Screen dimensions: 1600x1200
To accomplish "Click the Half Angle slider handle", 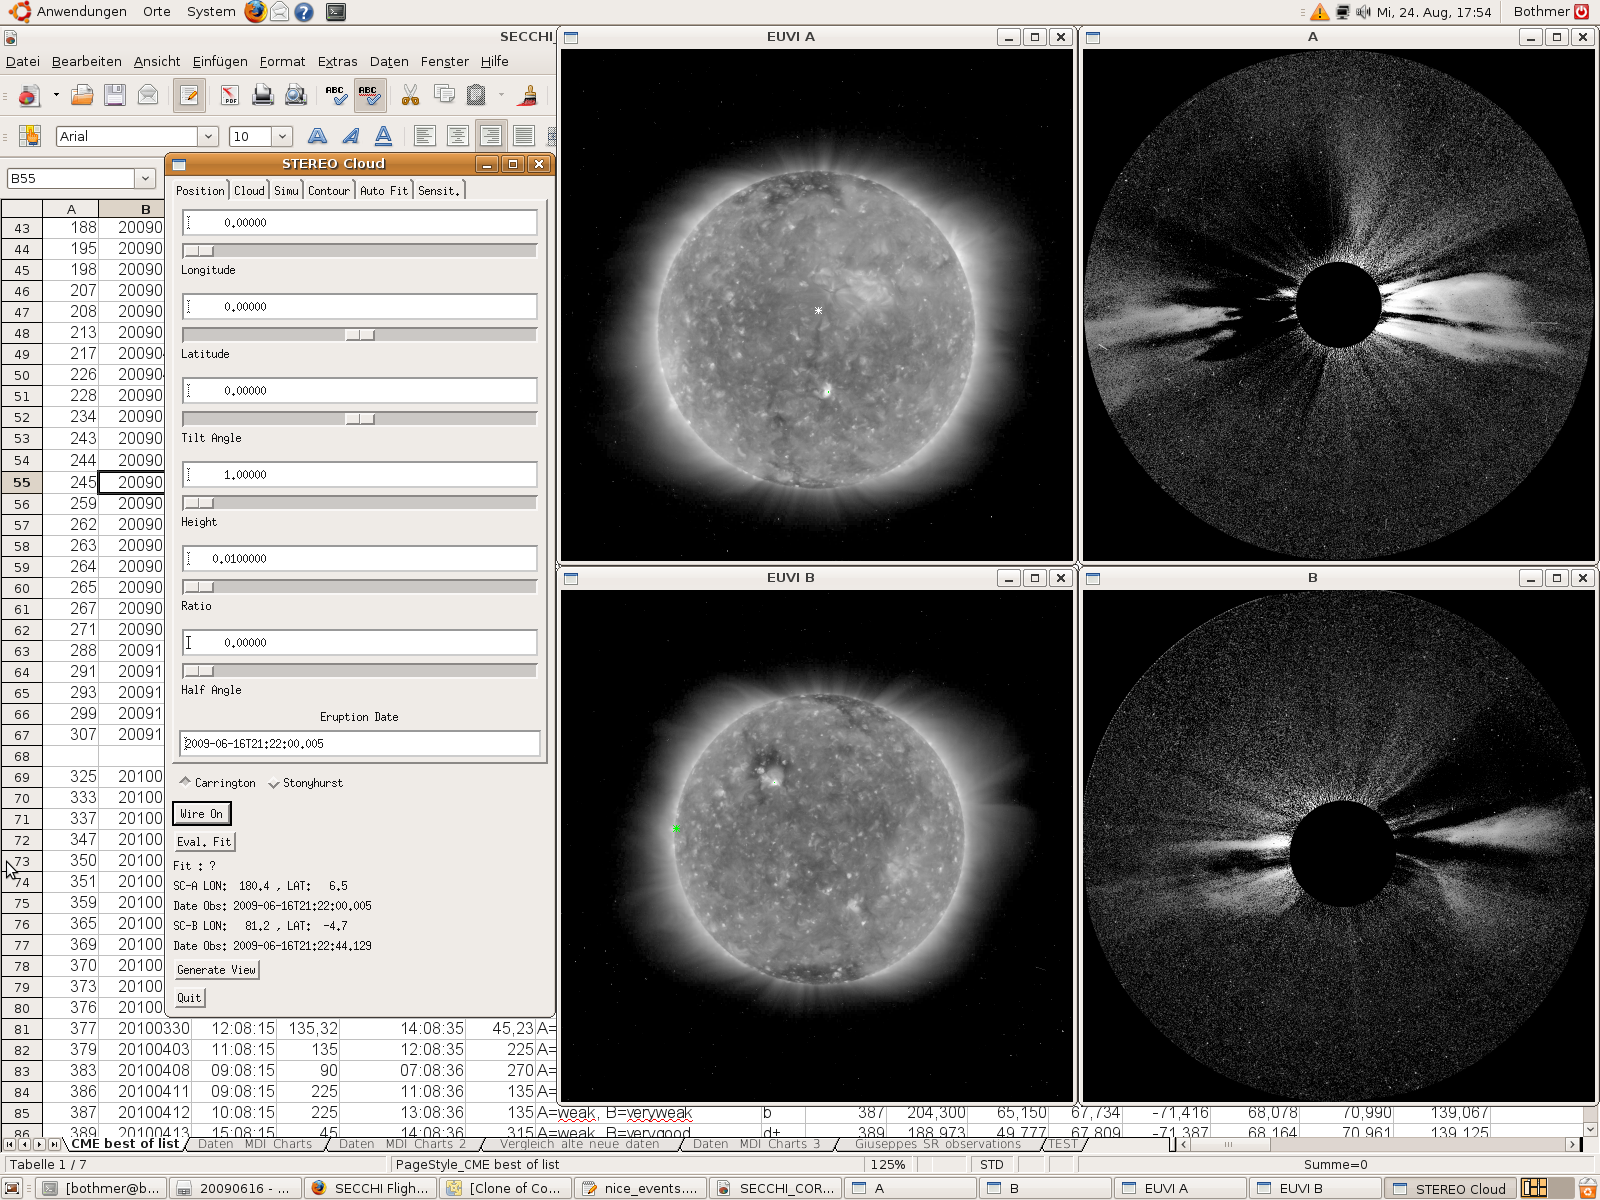I will click(x=199, y=671).
